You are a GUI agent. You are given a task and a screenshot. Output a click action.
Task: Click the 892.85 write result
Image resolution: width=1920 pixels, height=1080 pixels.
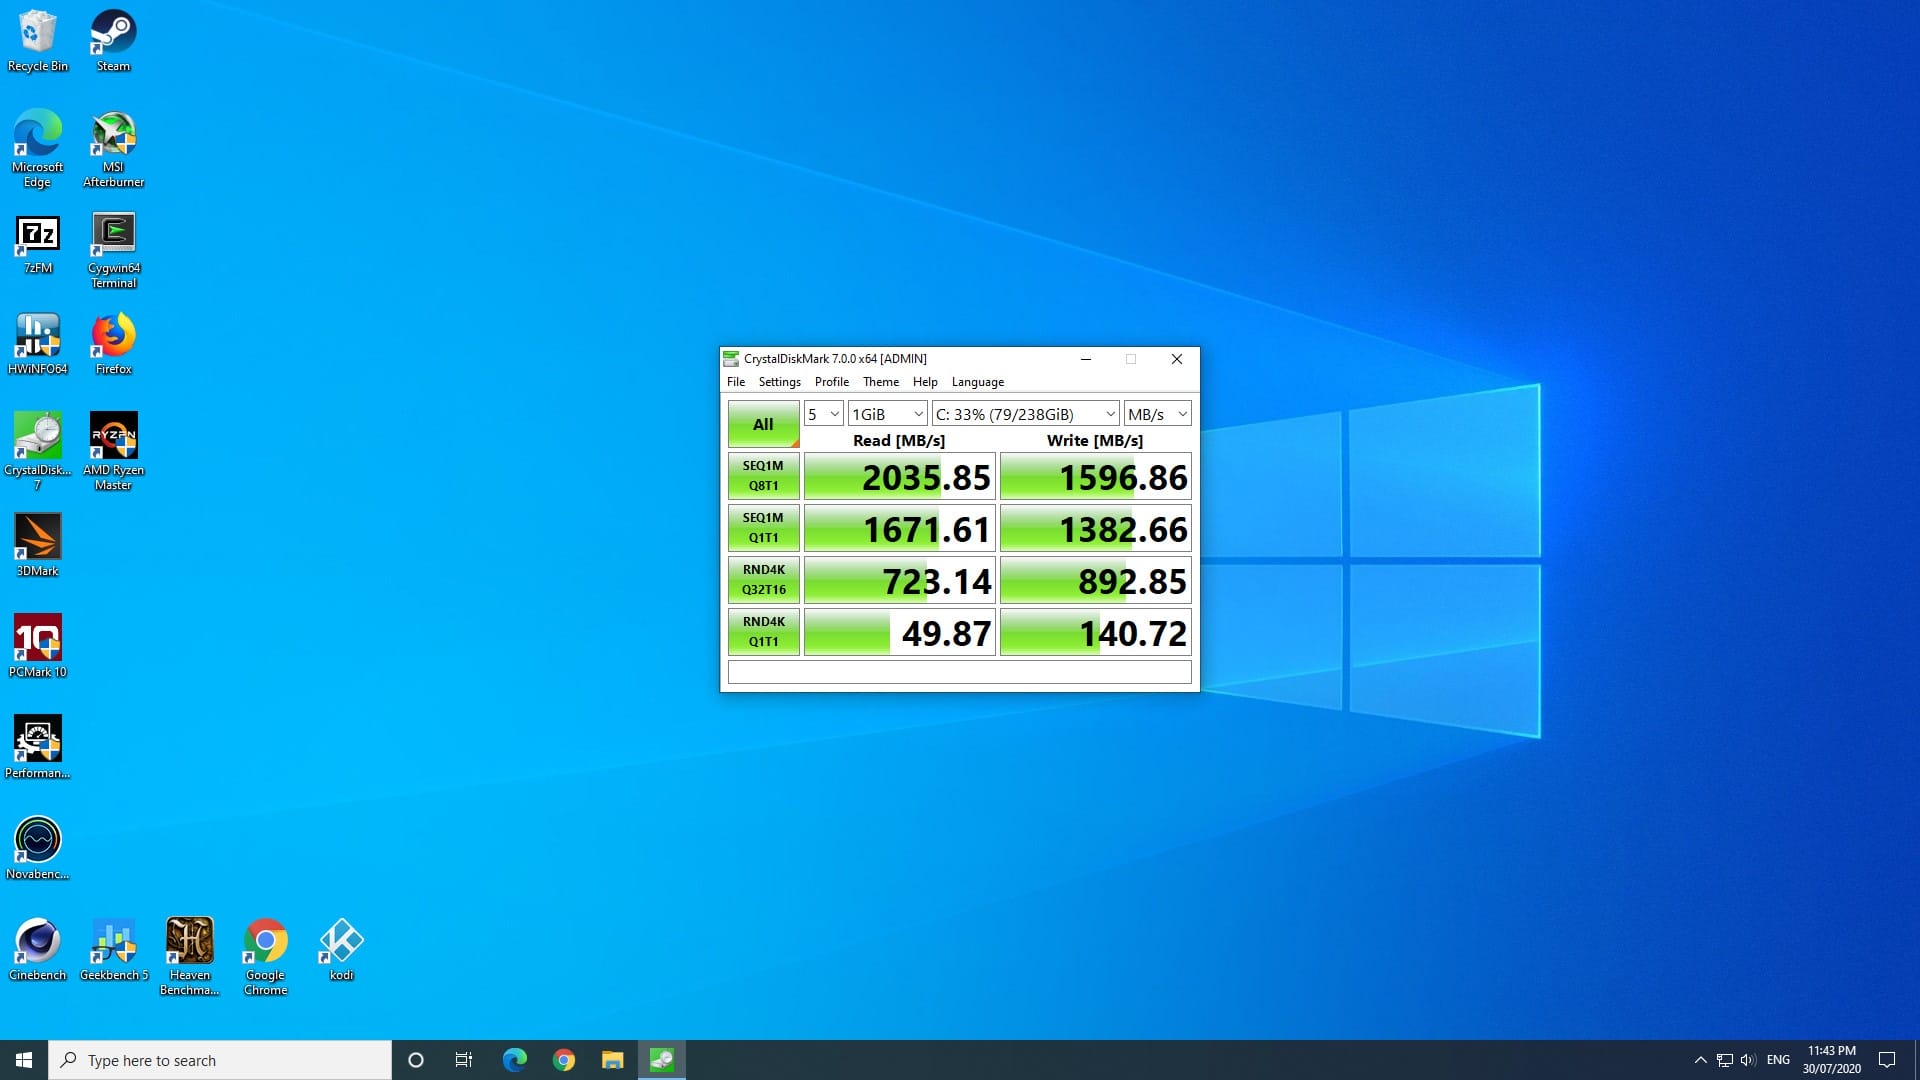pos(1095,581)
